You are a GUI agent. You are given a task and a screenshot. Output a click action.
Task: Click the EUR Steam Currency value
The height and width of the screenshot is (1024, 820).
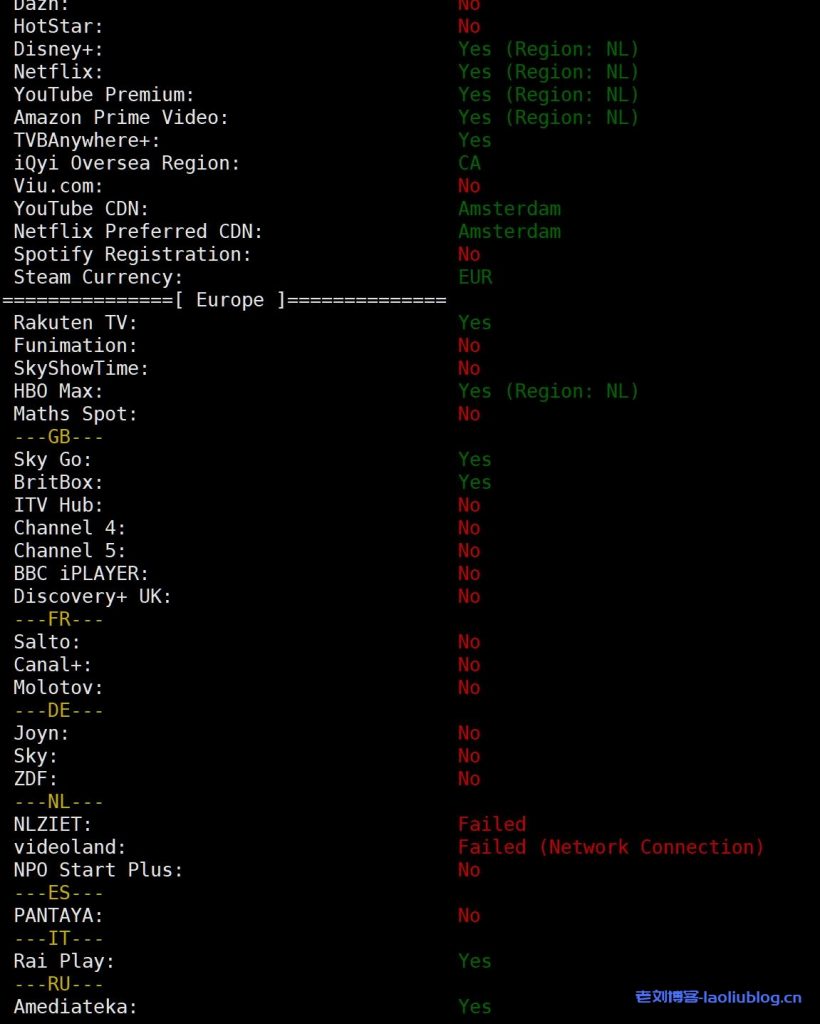point(475,277)
